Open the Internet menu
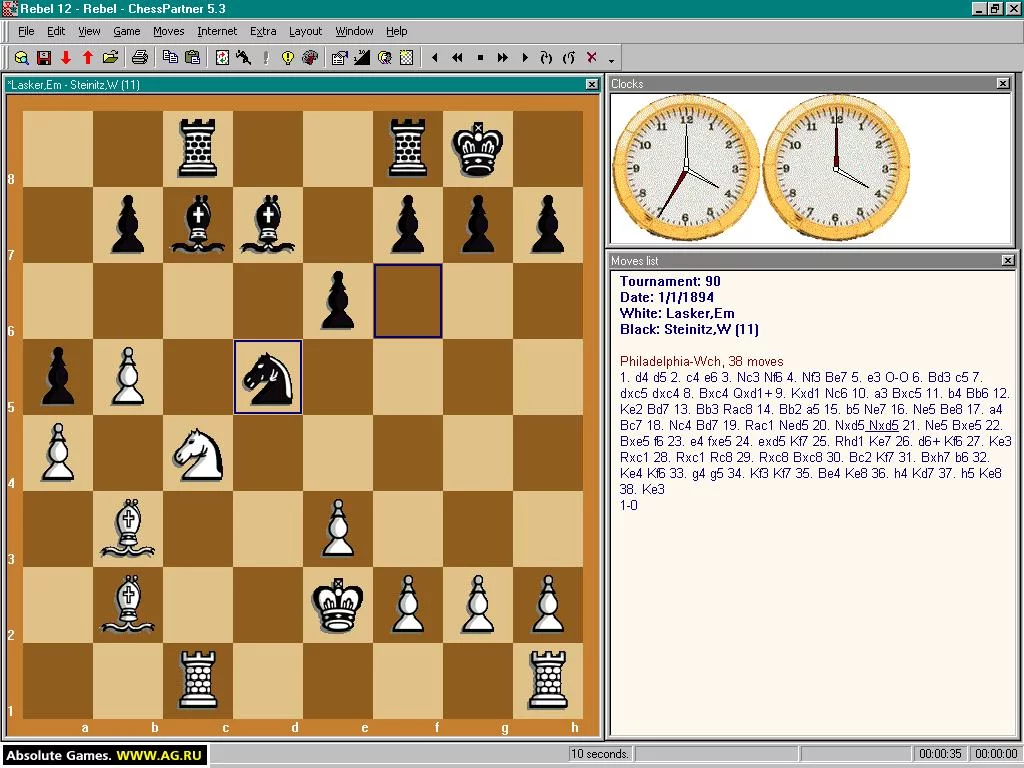Screen dimensions: 1024x768 pos(217,31)
